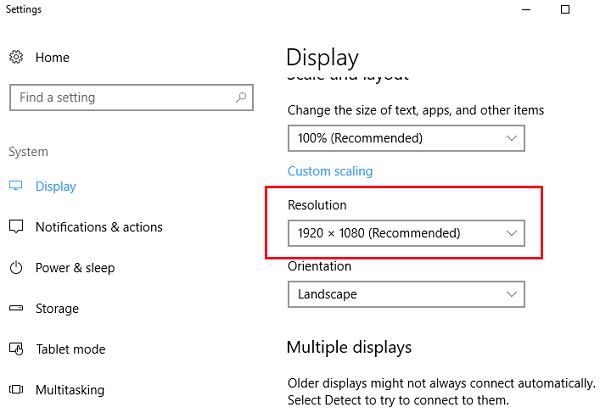Viewport: 600px width, 413px height.
Task: Click the Notifications & actions icon
Action: [x=16, y=227]
